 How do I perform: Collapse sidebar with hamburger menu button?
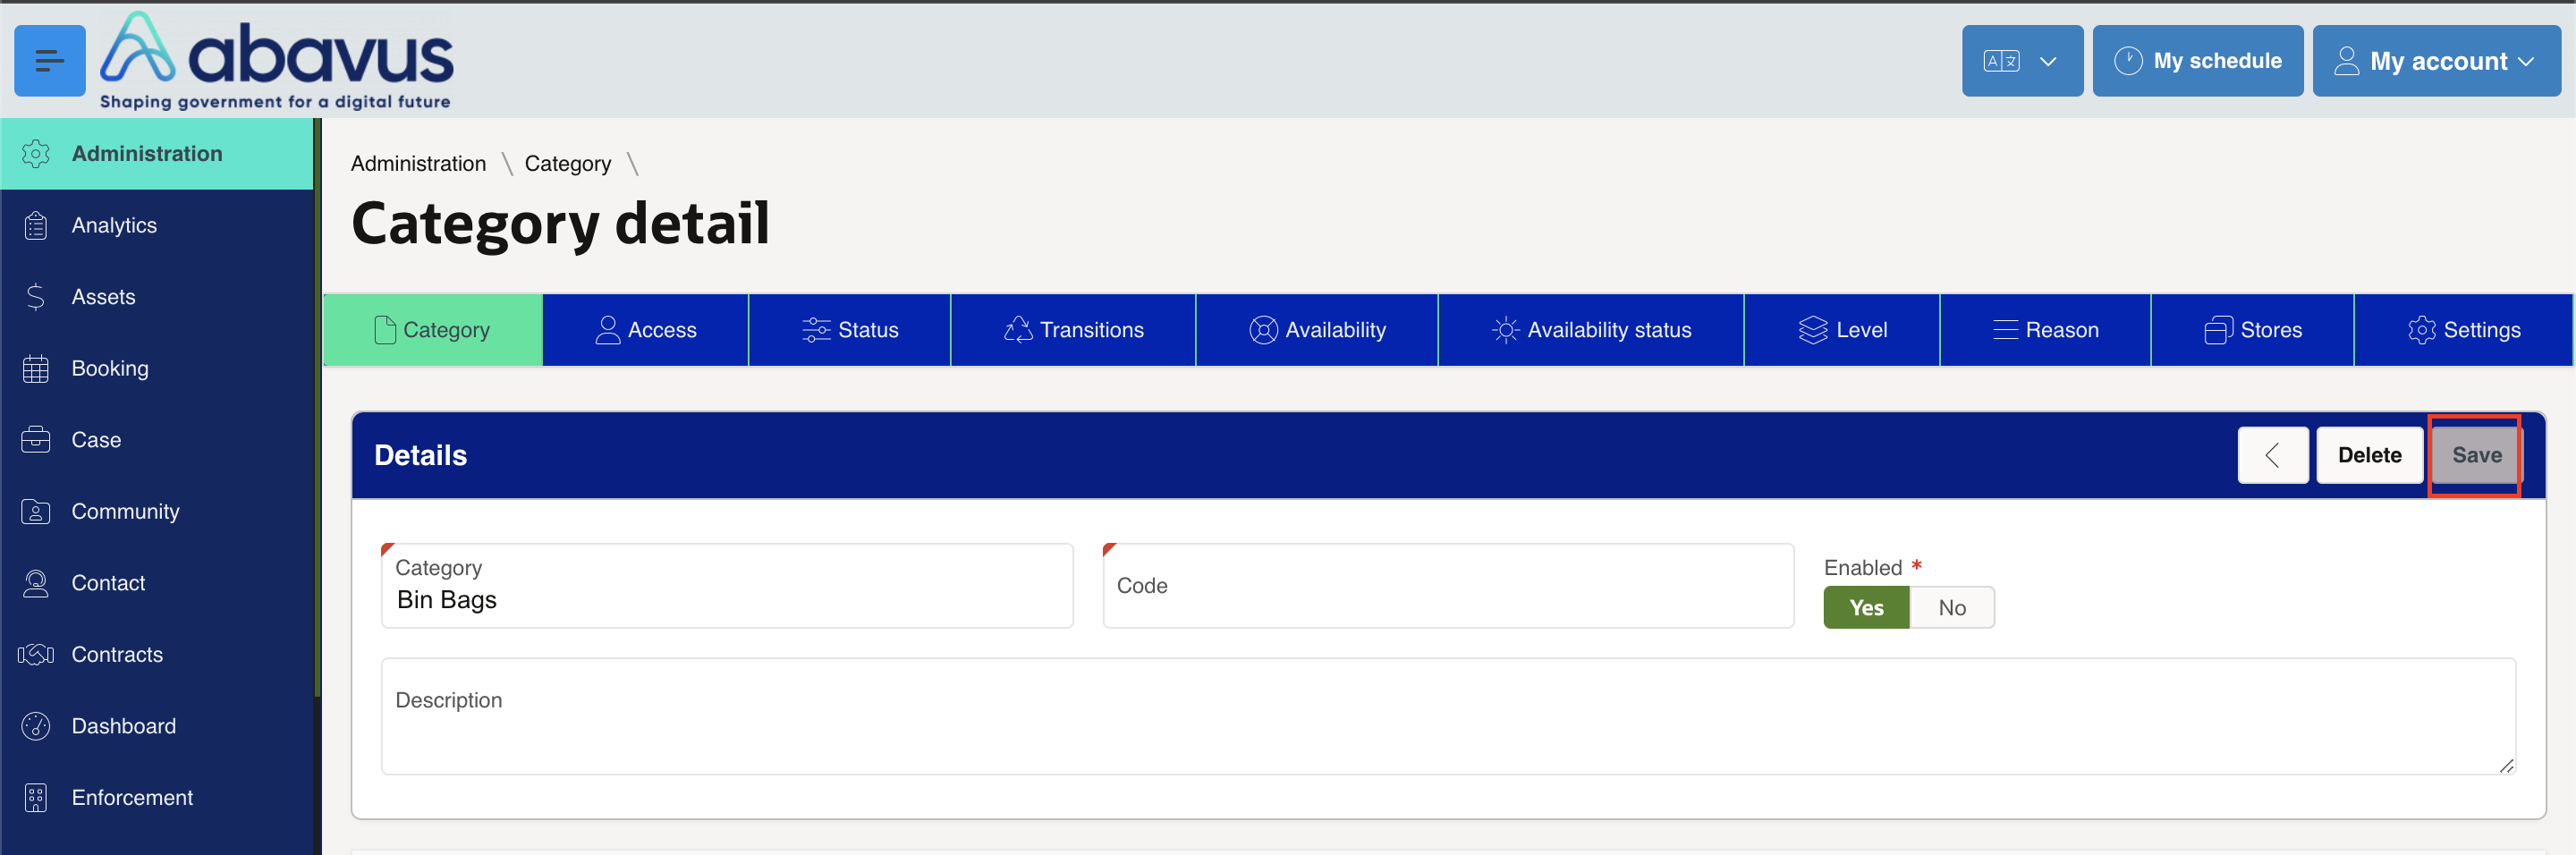pos(49,61)
